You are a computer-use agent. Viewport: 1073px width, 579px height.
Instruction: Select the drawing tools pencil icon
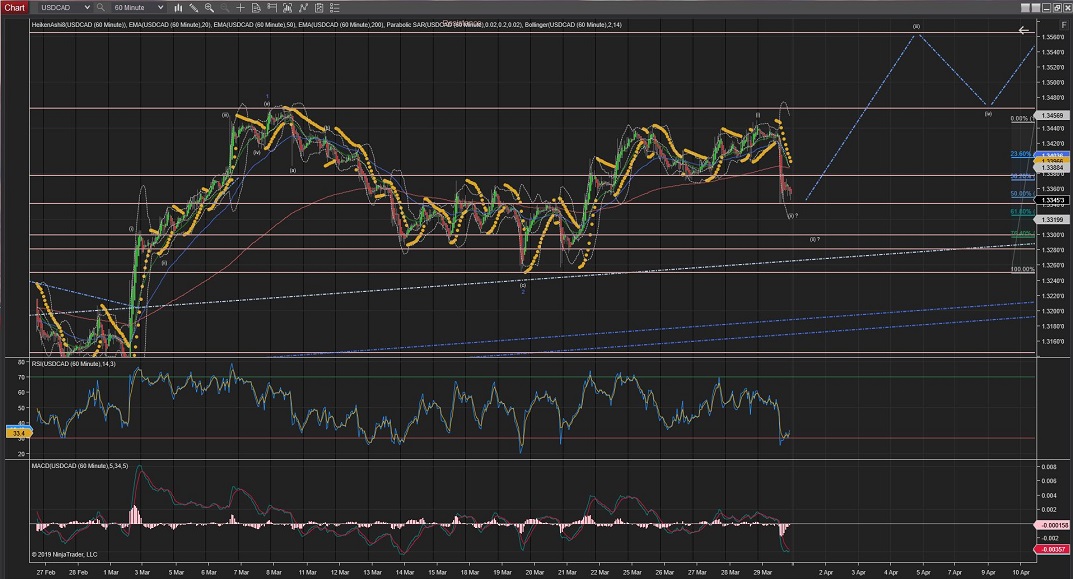[194, 8]
